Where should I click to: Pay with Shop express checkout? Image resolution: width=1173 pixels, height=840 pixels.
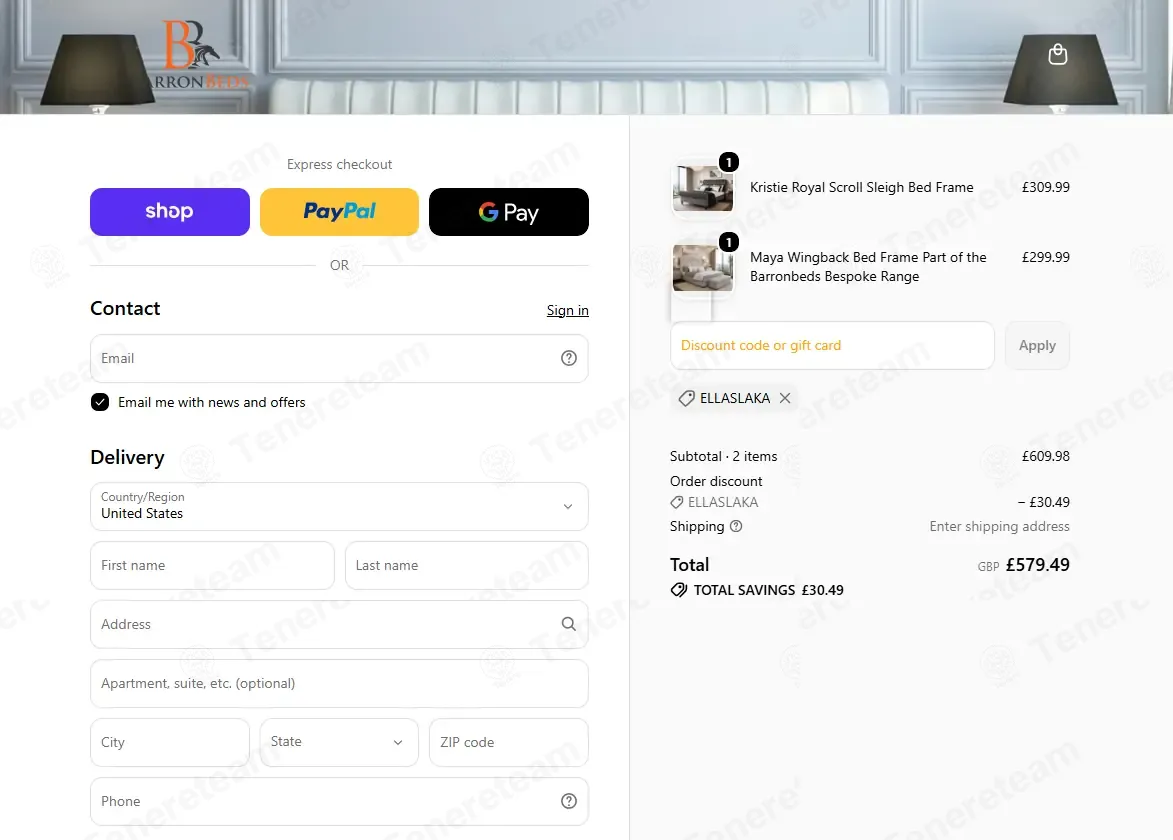170,212
